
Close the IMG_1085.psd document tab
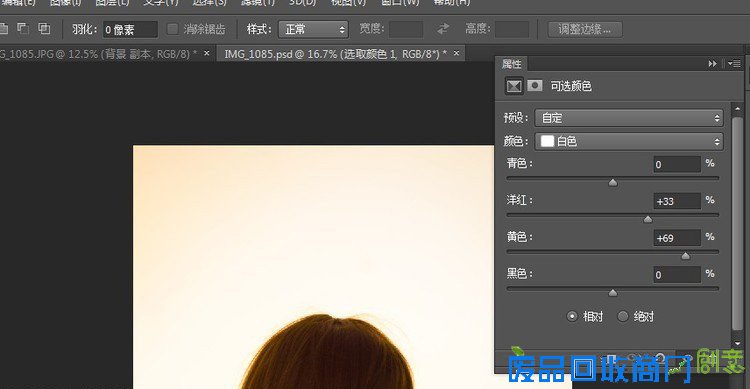coord(456,53)
